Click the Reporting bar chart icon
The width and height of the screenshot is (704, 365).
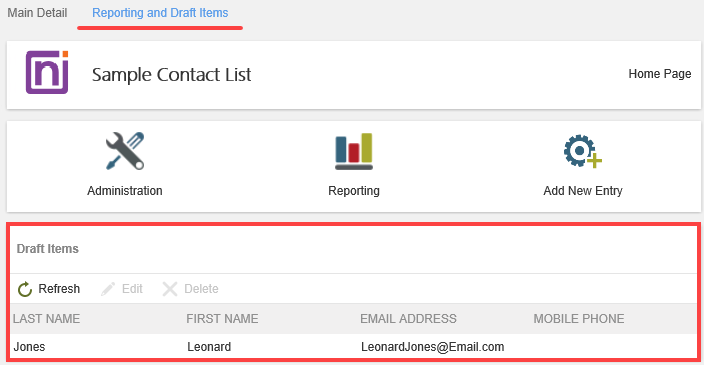click(x=354, y=151)
